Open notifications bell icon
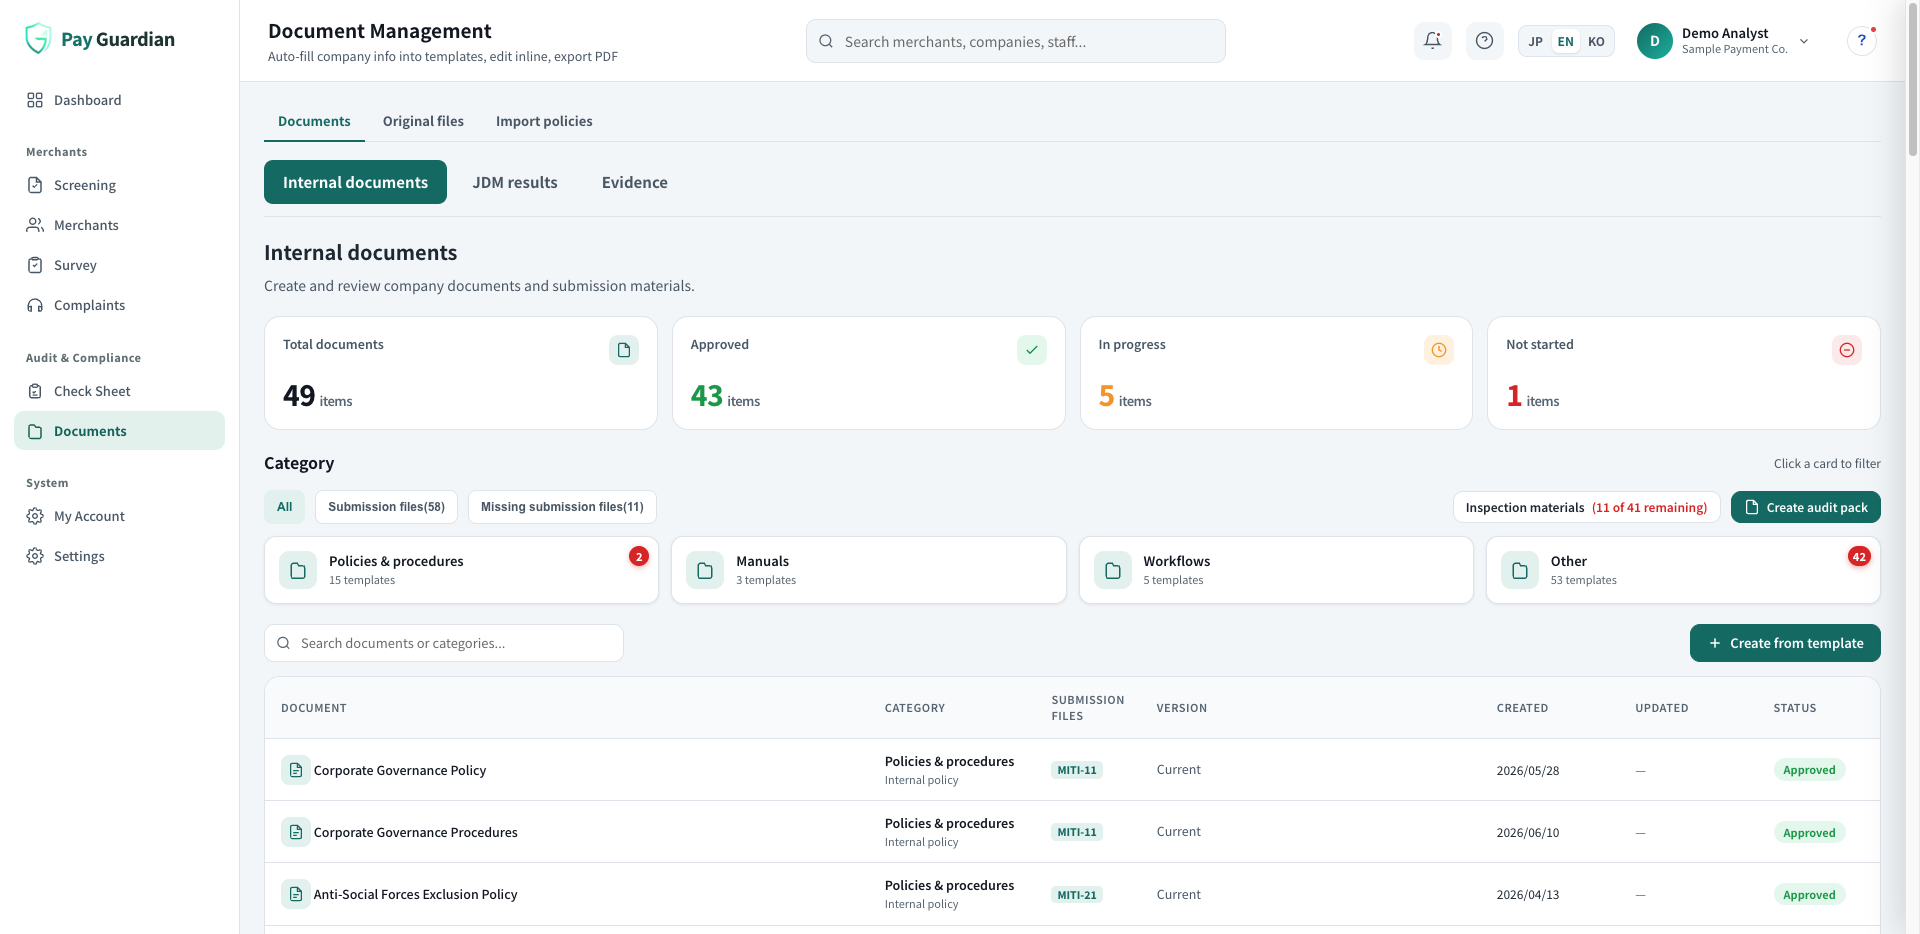Screen dimensions: 1920x934 pos(1433,41)
